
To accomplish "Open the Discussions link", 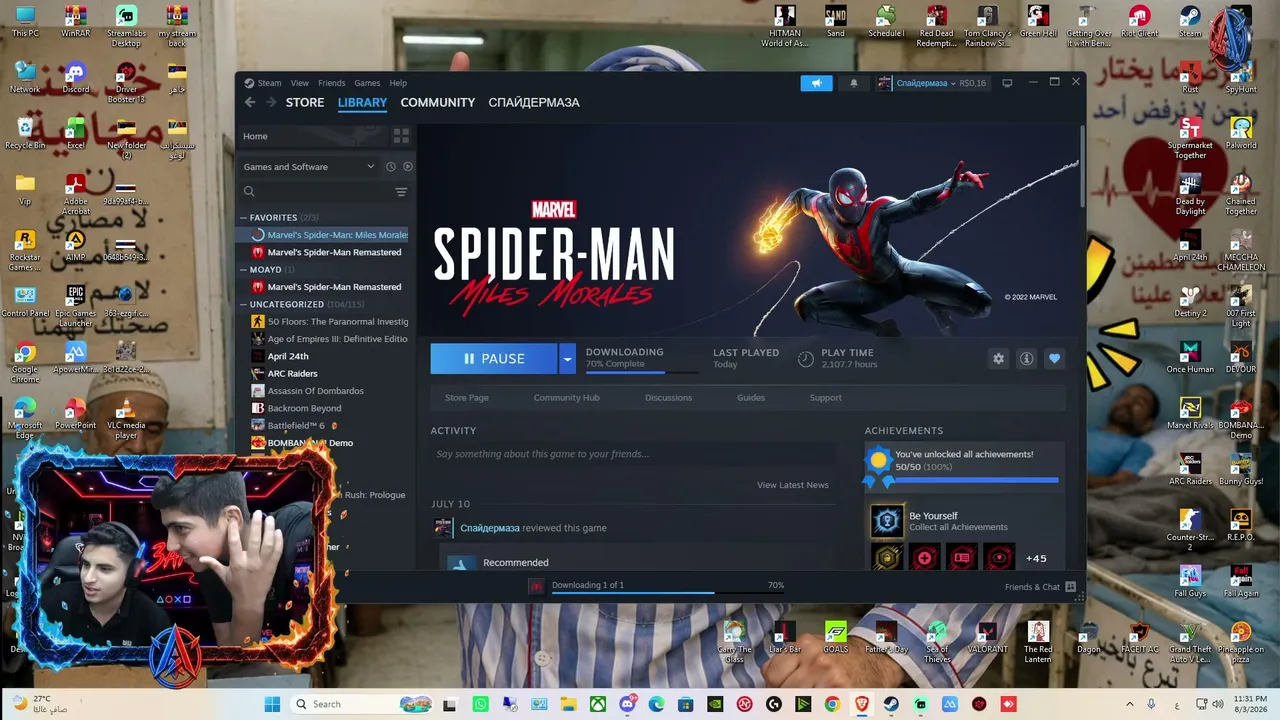I will pos(668,398).
